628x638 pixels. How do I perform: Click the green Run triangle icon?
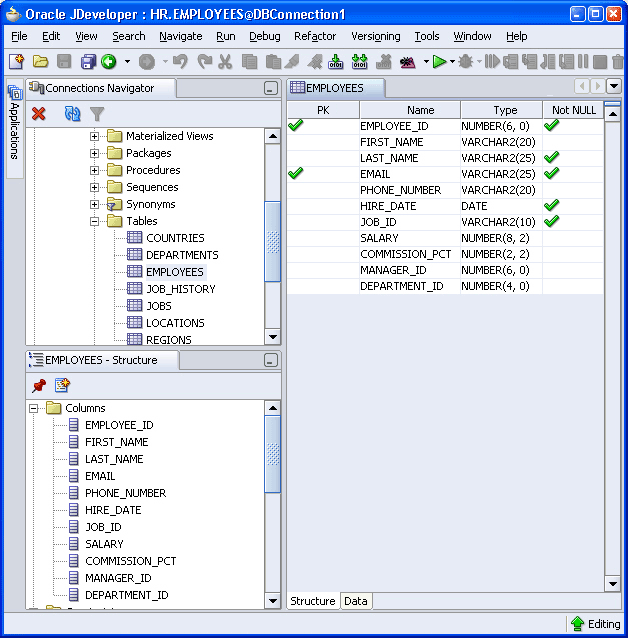[439, 62]
